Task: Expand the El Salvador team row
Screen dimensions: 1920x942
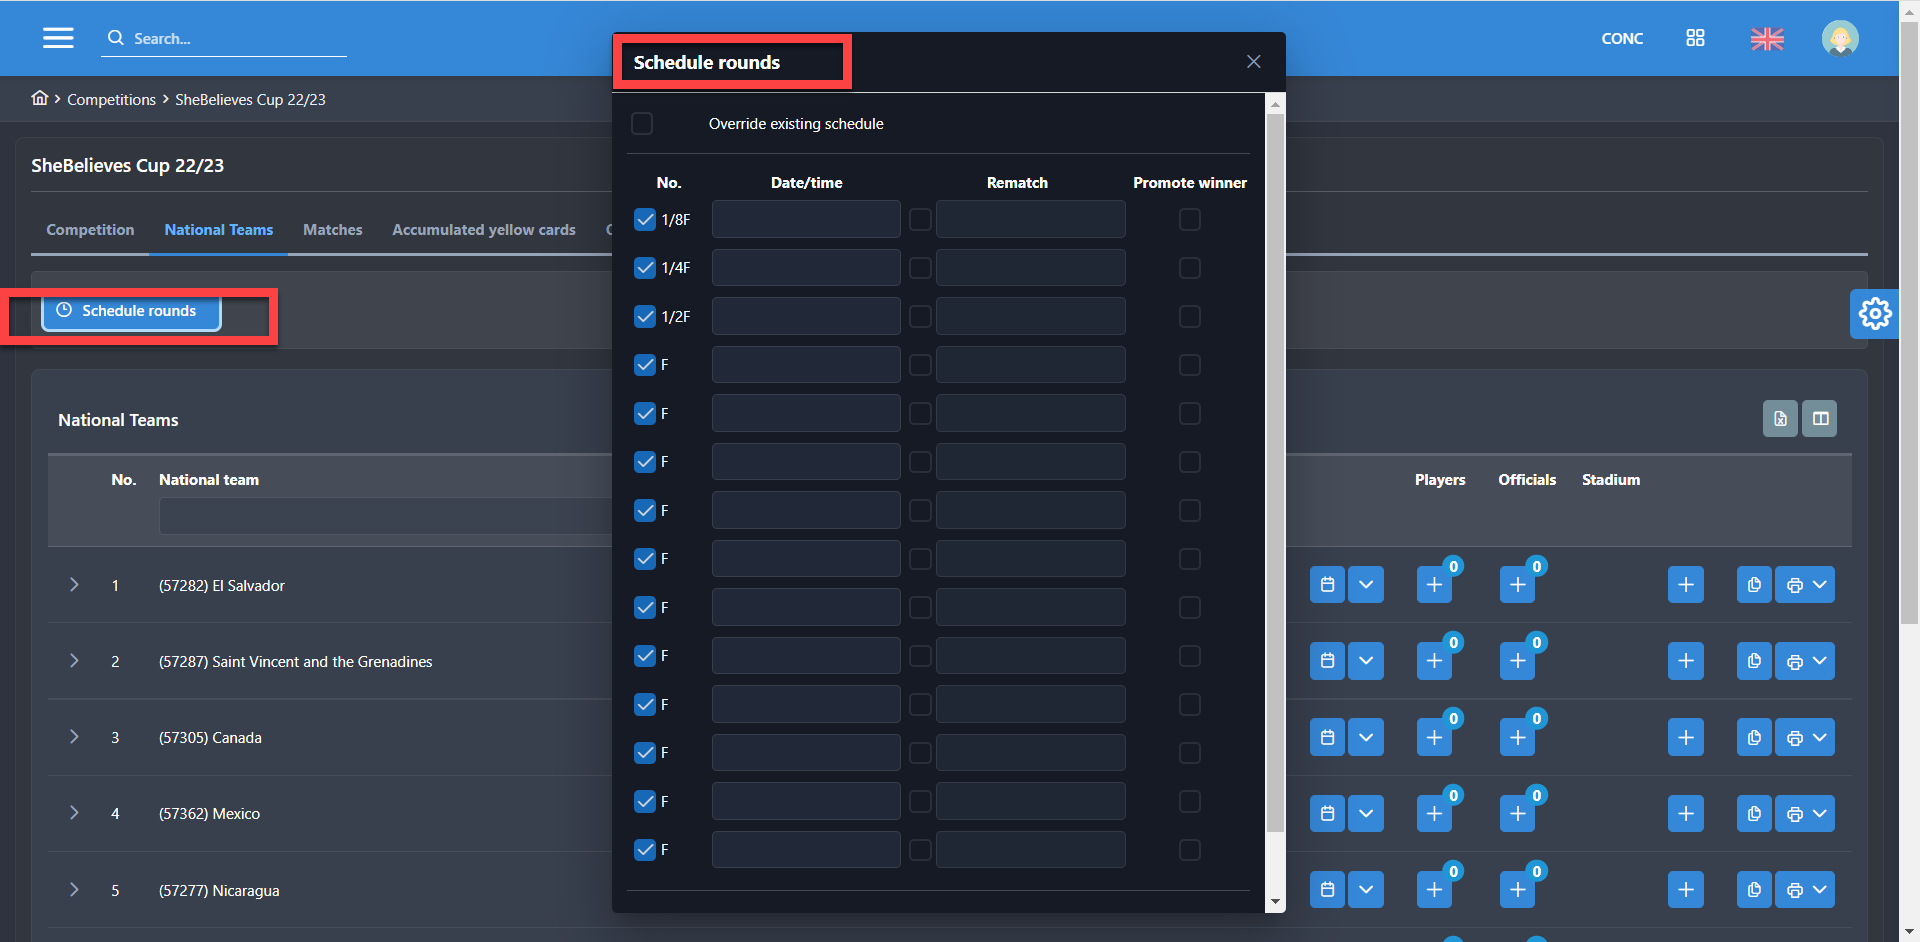Action: (x=74, y=585)
